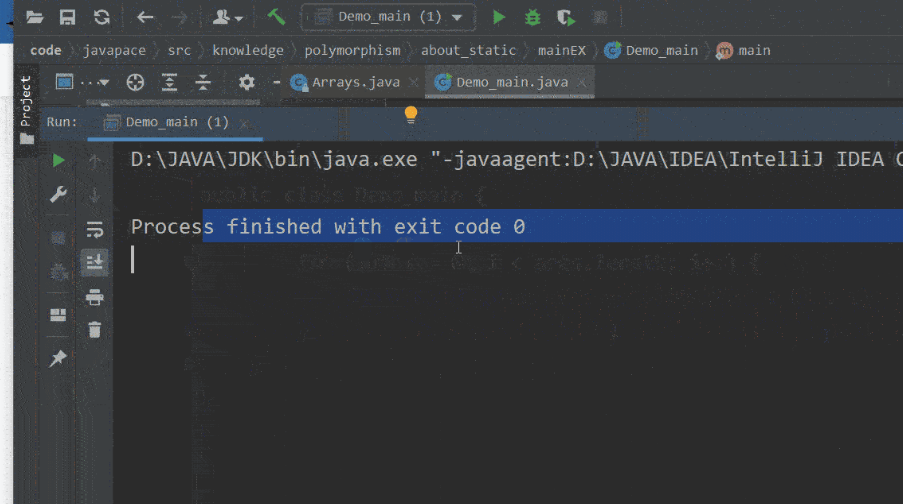Click 'Process finished with exit code 0' line

click(328, 226)
